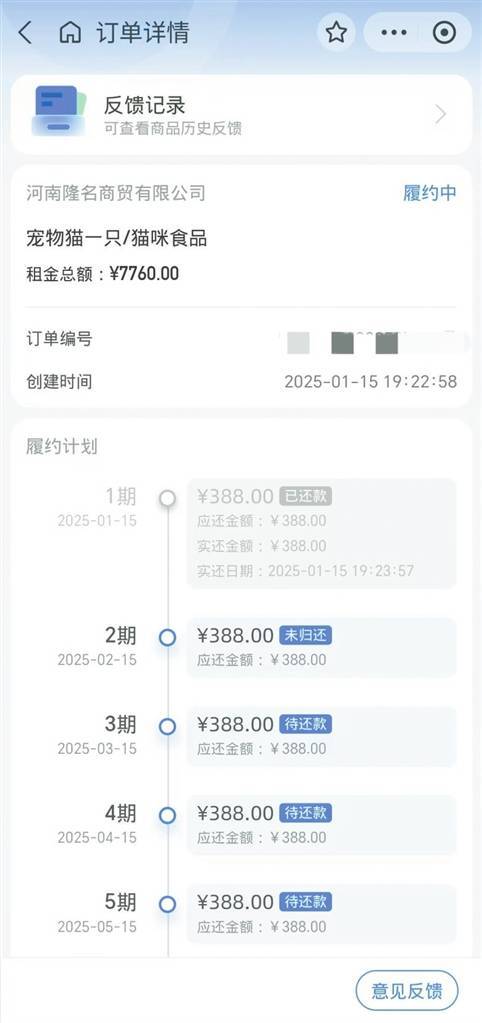The image size is (482, 1023).
Task: Open the 河南隆名商贸有限公司 merchant name
Action: coord(116,192)
